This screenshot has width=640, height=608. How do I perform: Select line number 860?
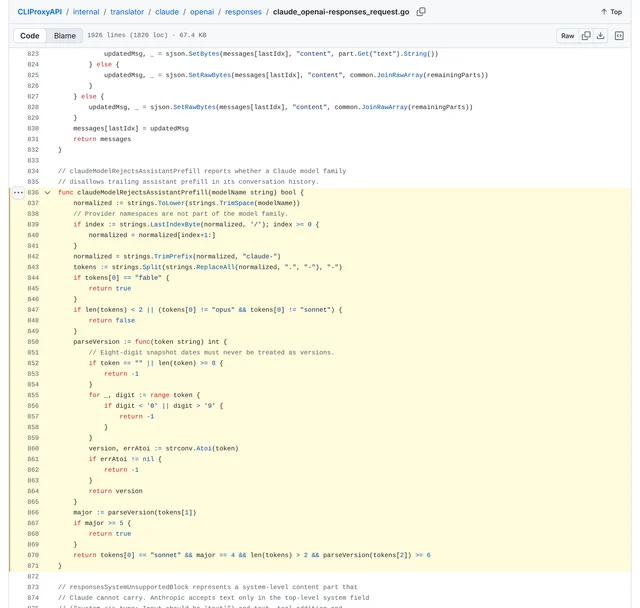click(x=33, y=448)
